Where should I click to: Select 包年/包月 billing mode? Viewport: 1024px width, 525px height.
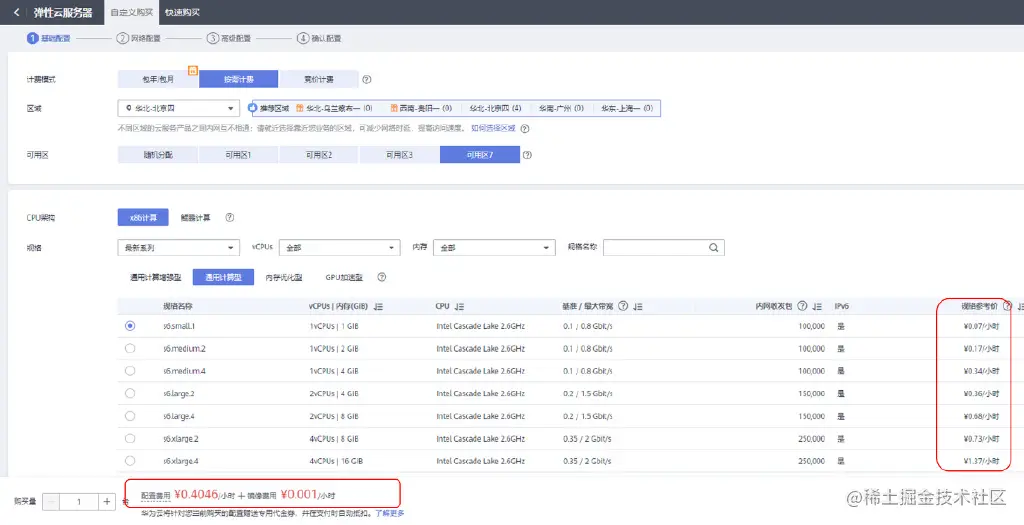tap(158, 79)
